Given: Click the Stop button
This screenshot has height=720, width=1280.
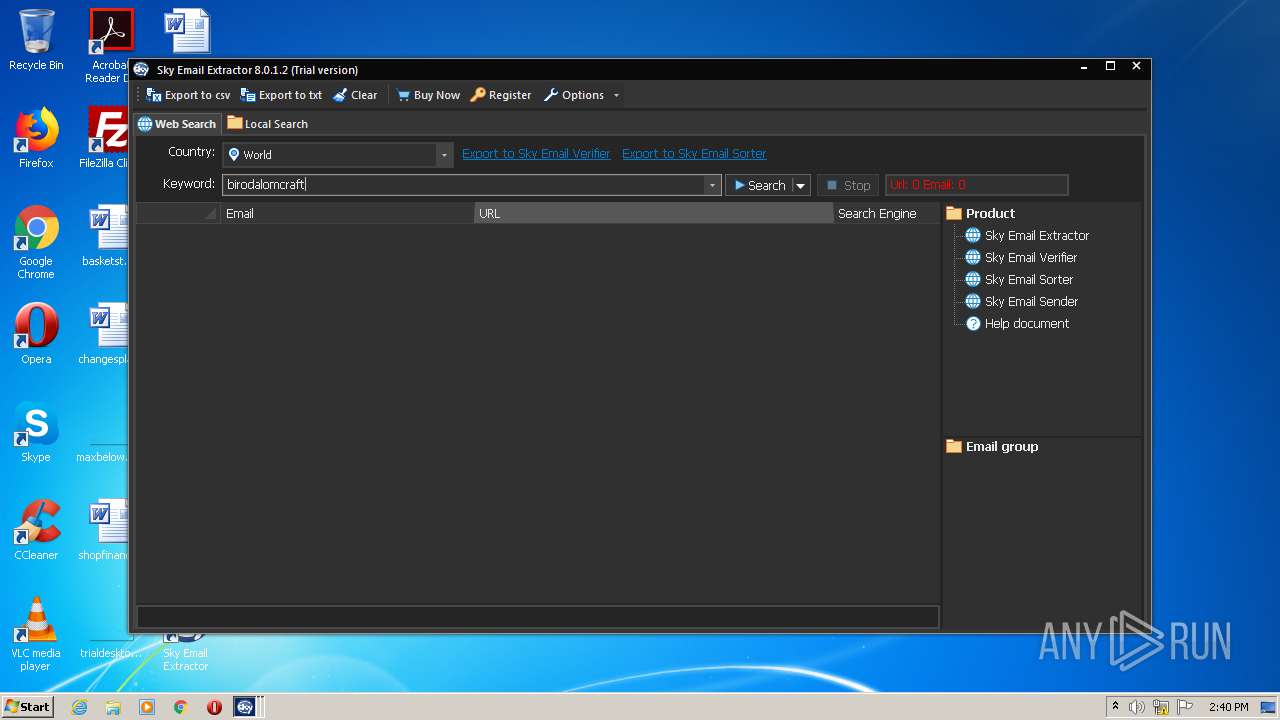Looking at the screenshot, I should [x=848, y=185].
